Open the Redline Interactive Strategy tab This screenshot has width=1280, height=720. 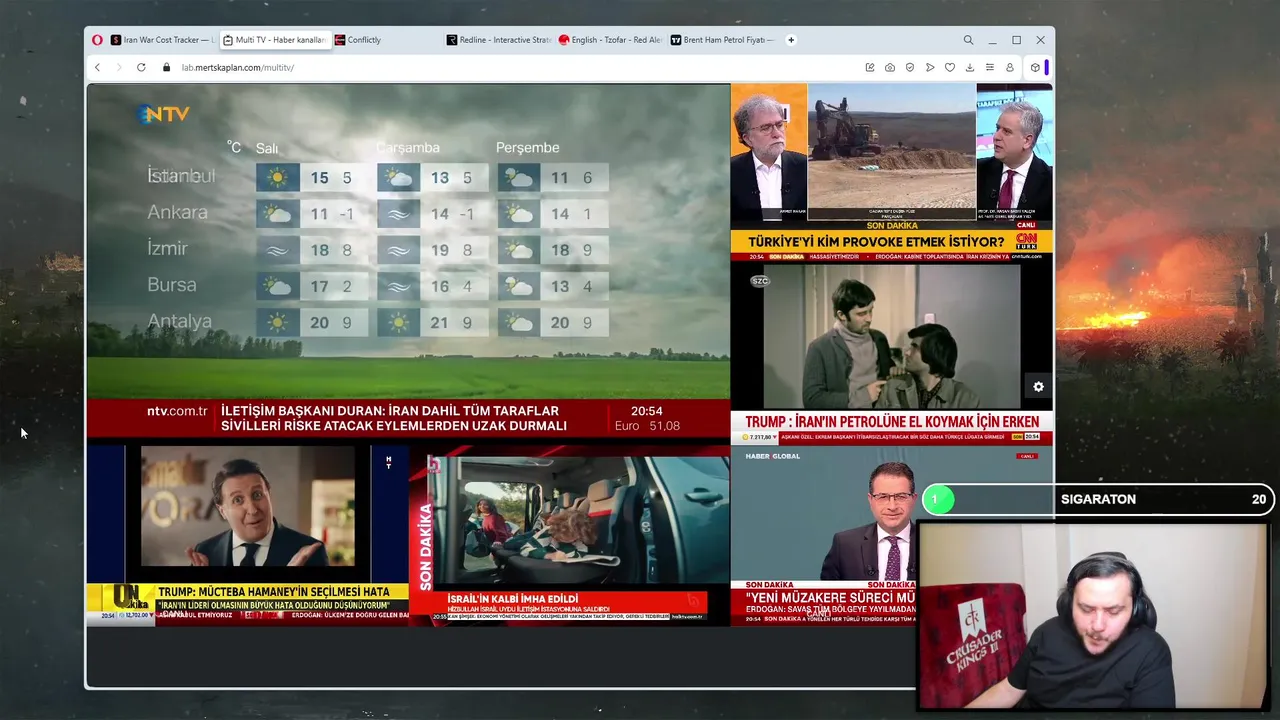(499, 40)
